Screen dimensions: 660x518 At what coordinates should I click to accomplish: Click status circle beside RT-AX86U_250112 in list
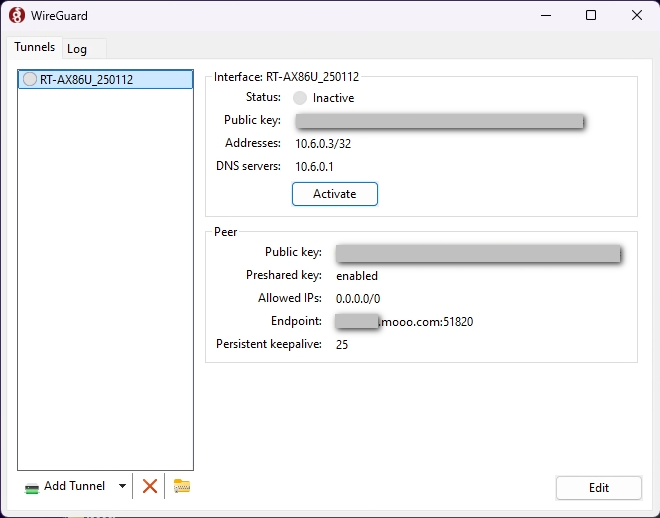29,80
